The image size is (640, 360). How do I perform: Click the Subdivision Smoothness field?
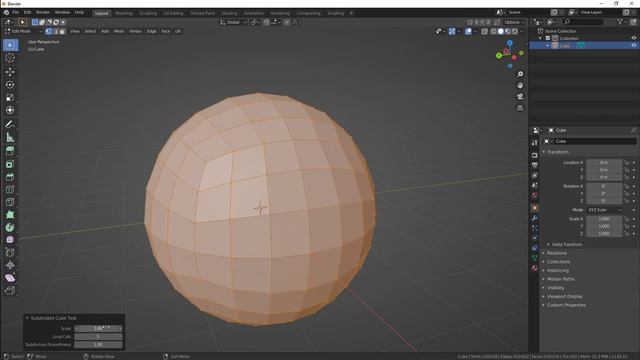tap(98, 345)
